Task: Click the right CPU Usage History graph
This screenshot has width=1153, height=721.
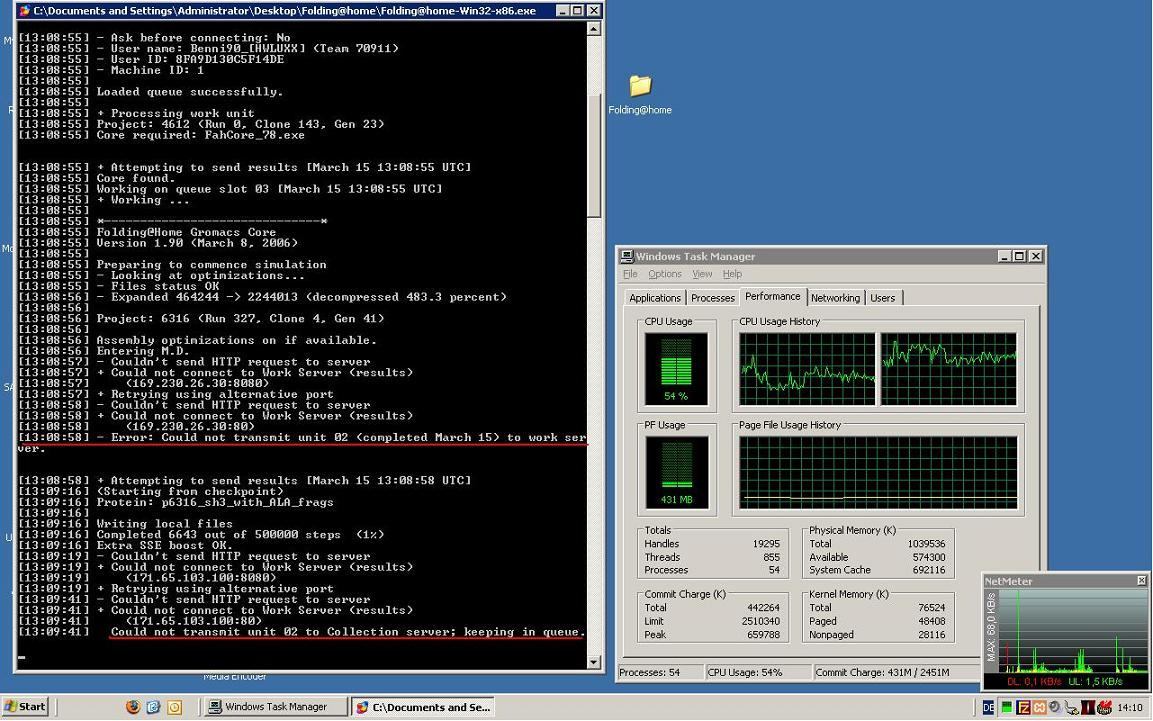Action: coord(949,369)
